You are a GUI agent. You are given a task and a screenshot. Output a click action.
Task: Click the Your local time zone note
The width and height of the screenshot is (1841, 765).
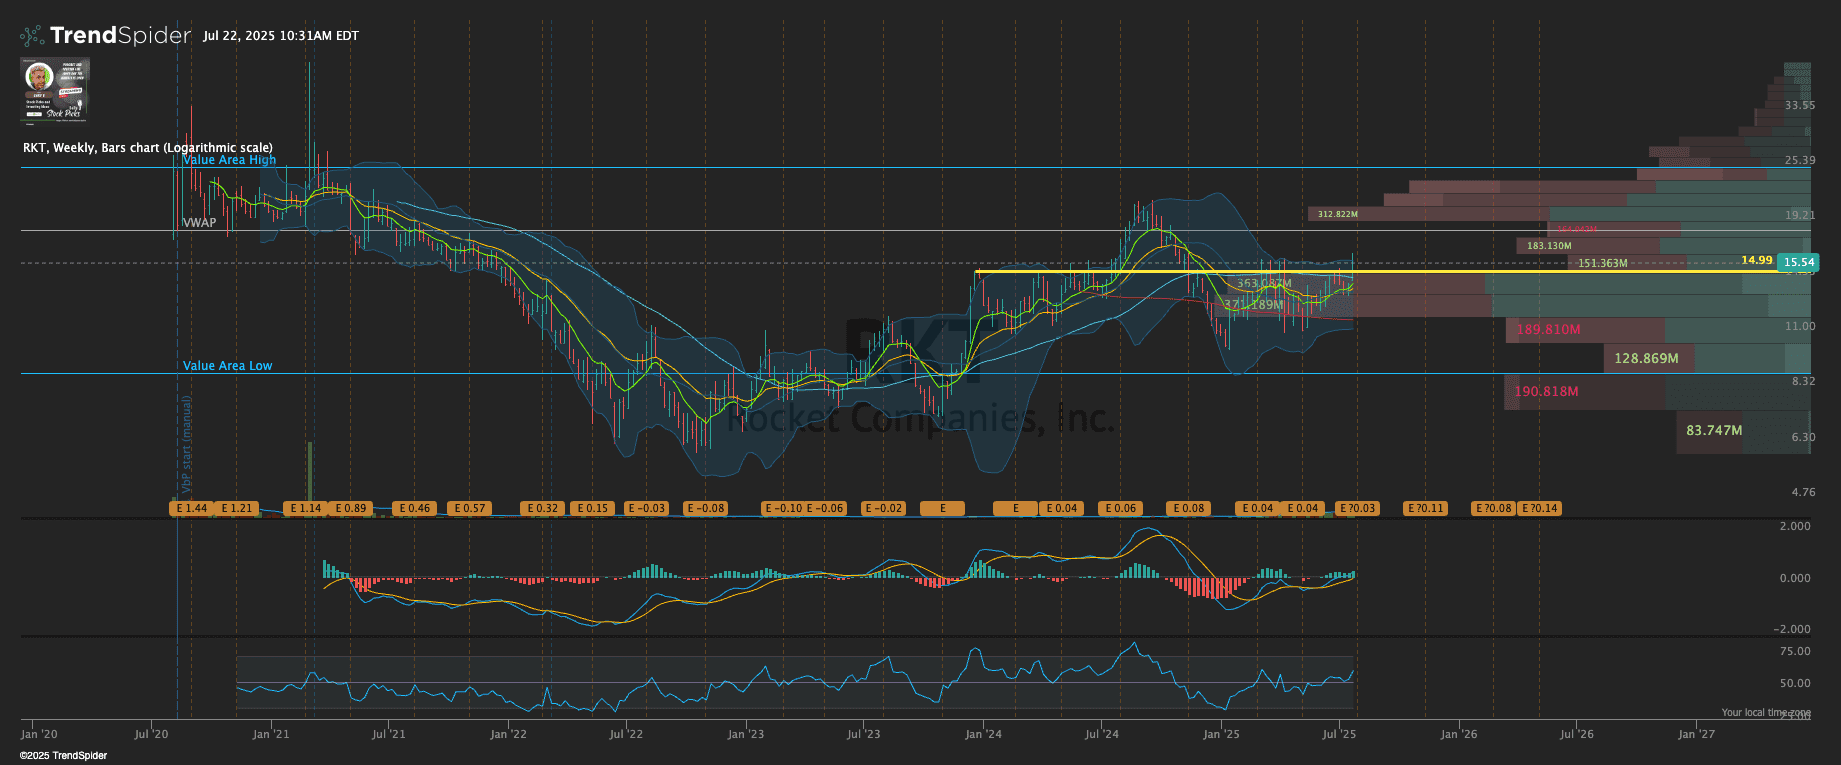click(1766, 713)
